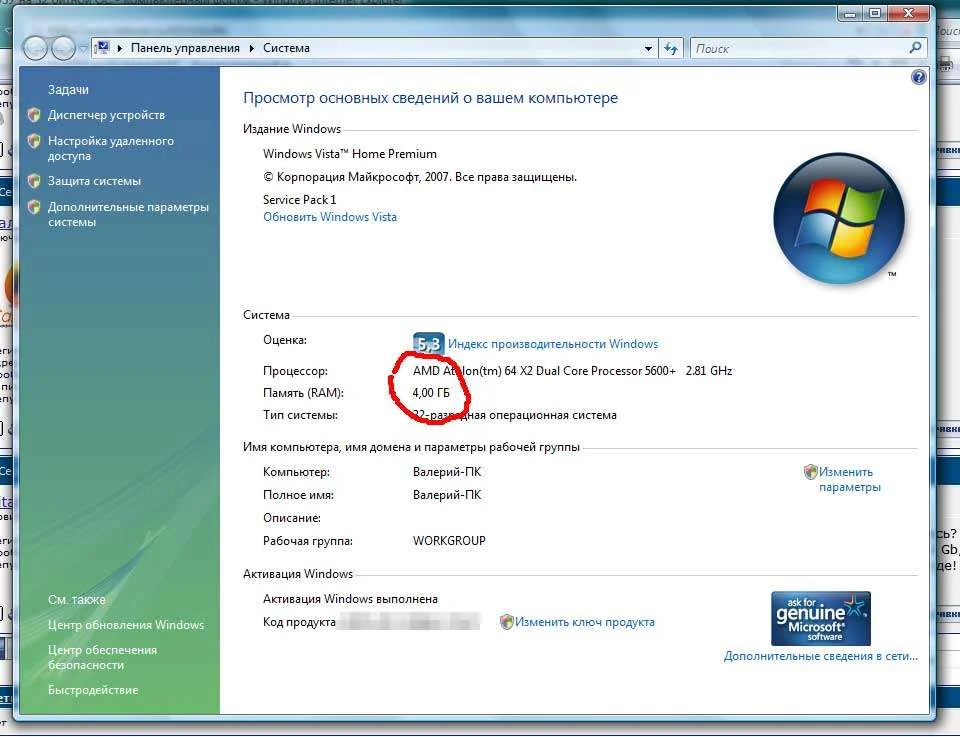This screenshot has height=737, width=960.
Task: Click WORKGROUP value text
Action: [449, 541]
